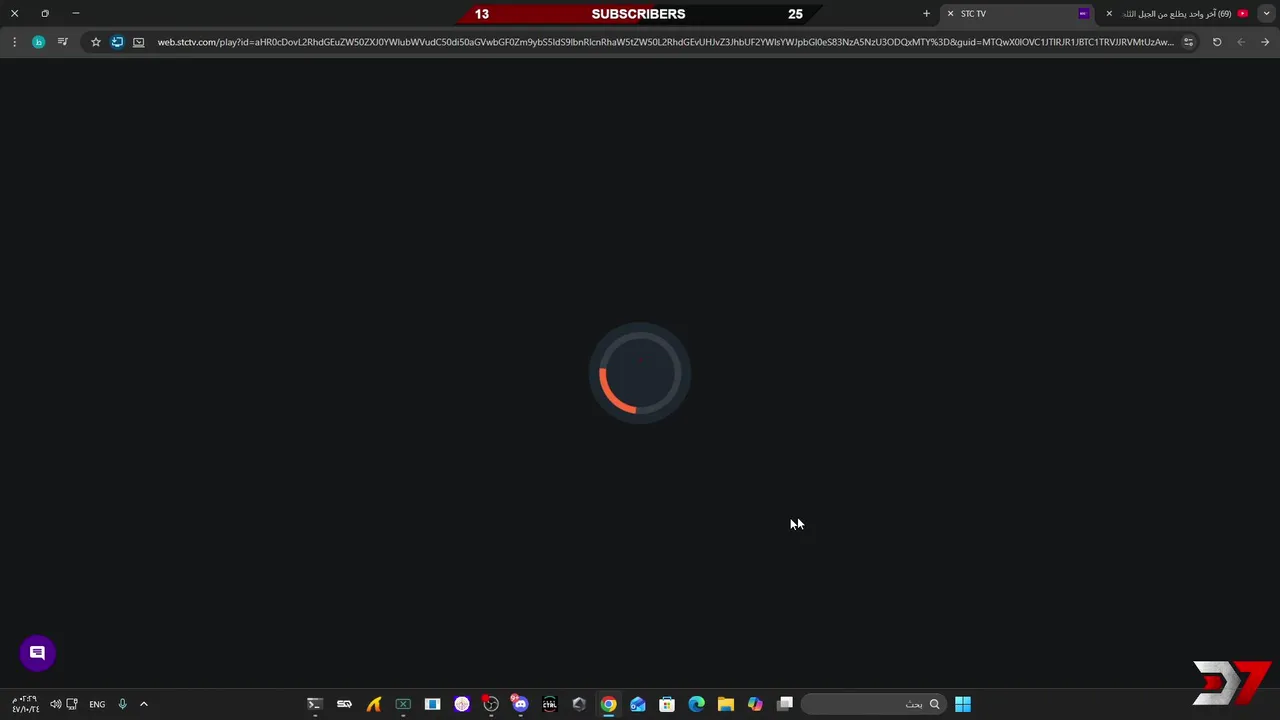1280x720 pixels.
Task: Open the Chrome profile avatar
Action: click(38, 42)
